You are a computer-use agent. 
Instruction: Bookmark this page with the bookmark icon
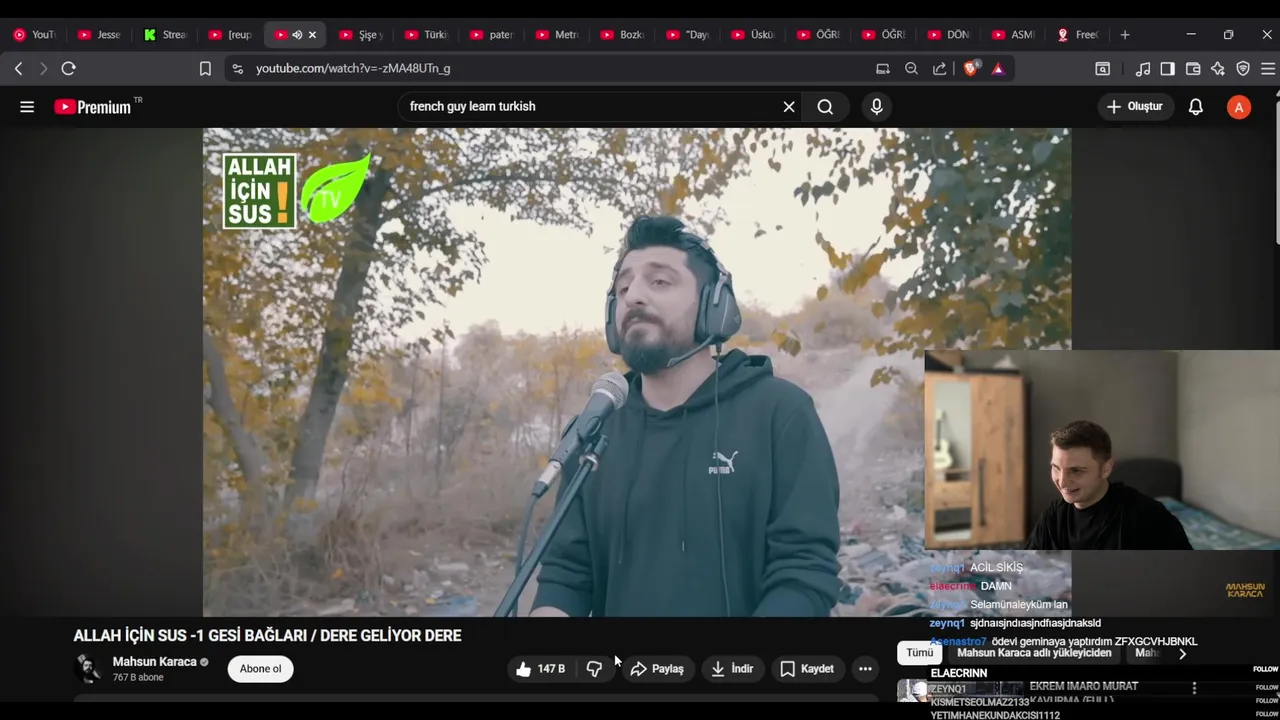[205, 69]
